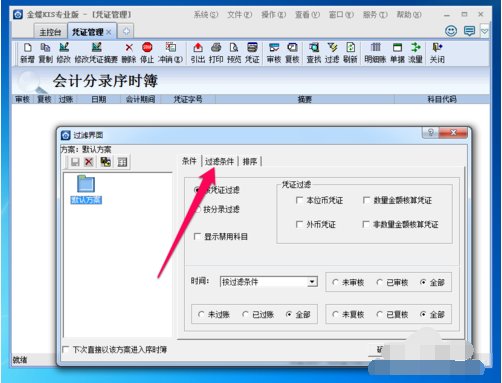Image resolution: width=502 pixels, height=383 pixels.
Task: Open the 服务(I) menu
Action: pyautogui.click(x=375, y=15)
